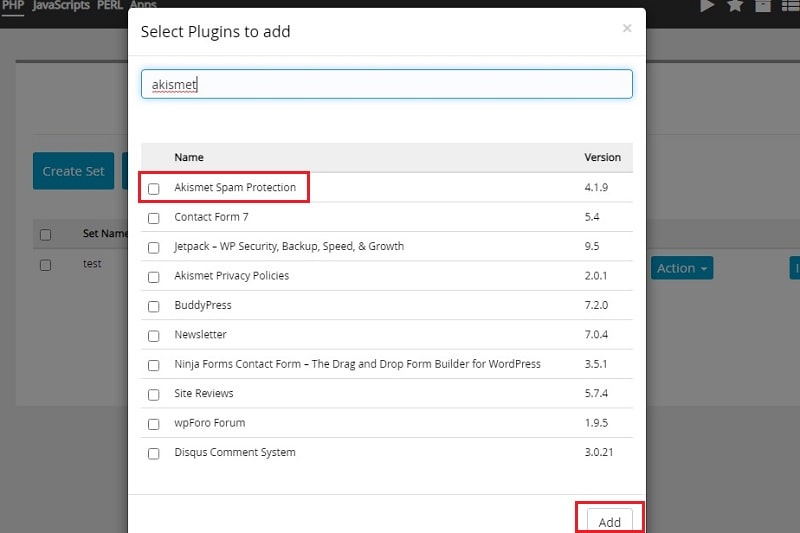Click the play icon in top bar
Image resolution: width=800 pixels, height=533 pixels.
tap(707, 6)
